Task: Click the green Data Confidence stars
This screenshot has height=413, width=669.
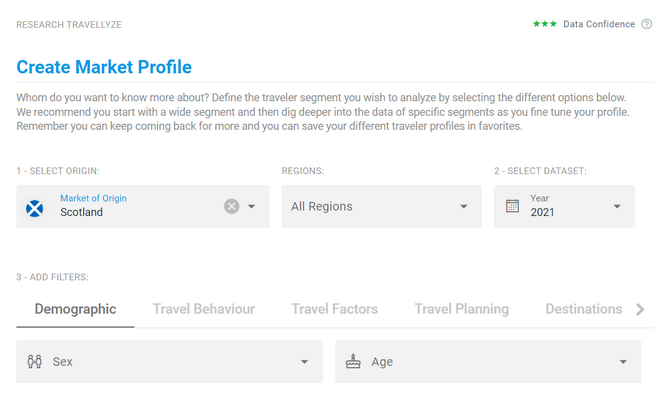Action: [x=544, y=24]
